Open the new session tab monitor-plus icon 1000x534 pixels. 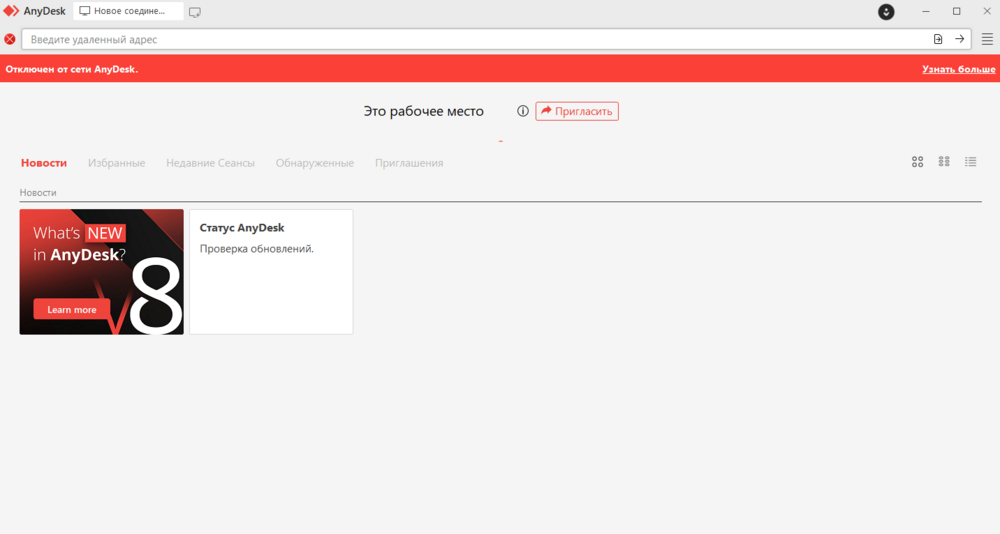(x=195, y=12)
